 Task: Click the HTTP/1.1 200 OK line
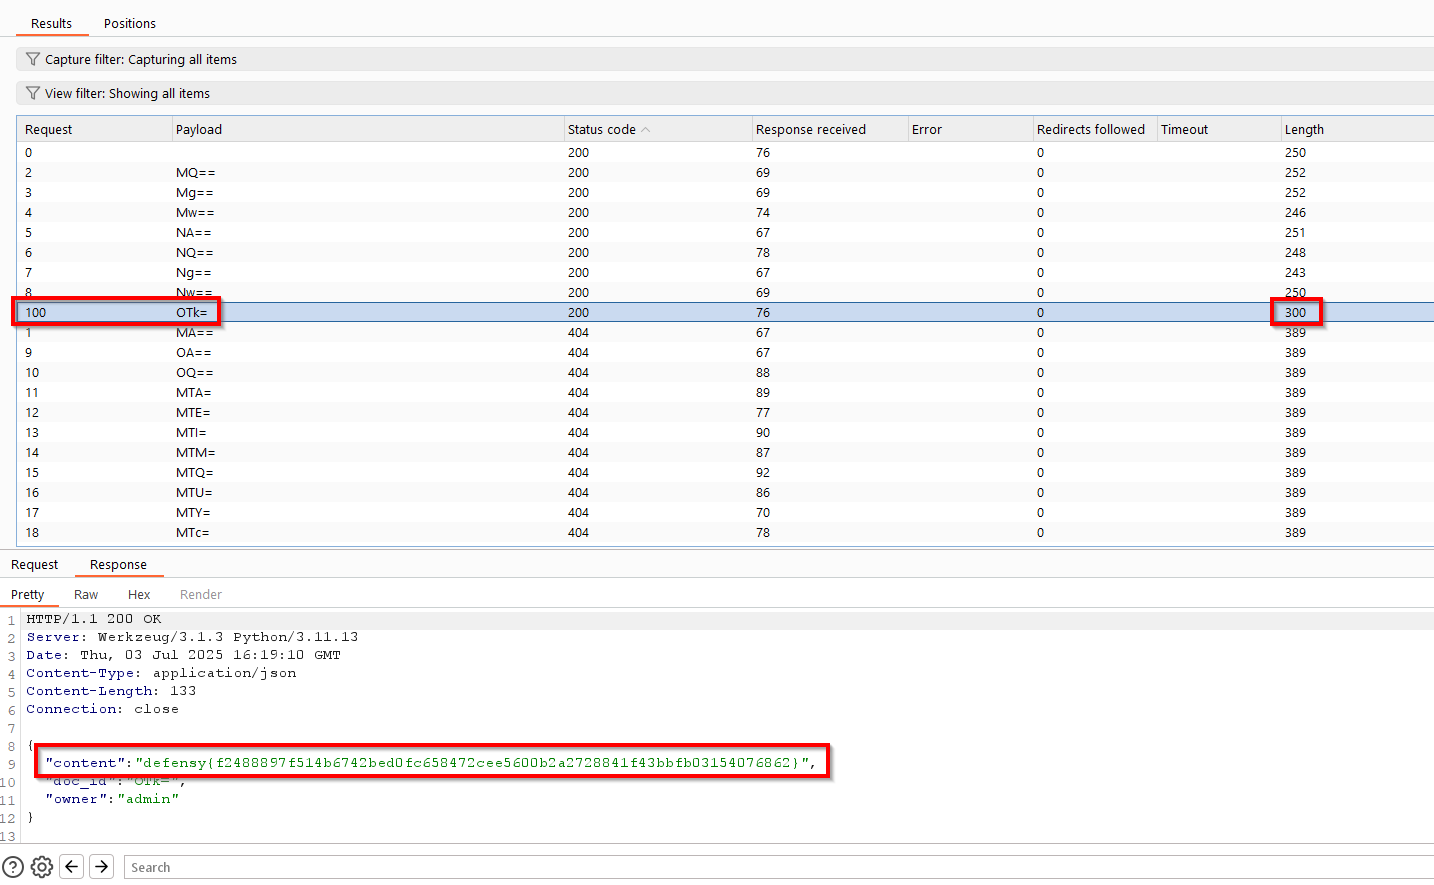tap(94, 619)
